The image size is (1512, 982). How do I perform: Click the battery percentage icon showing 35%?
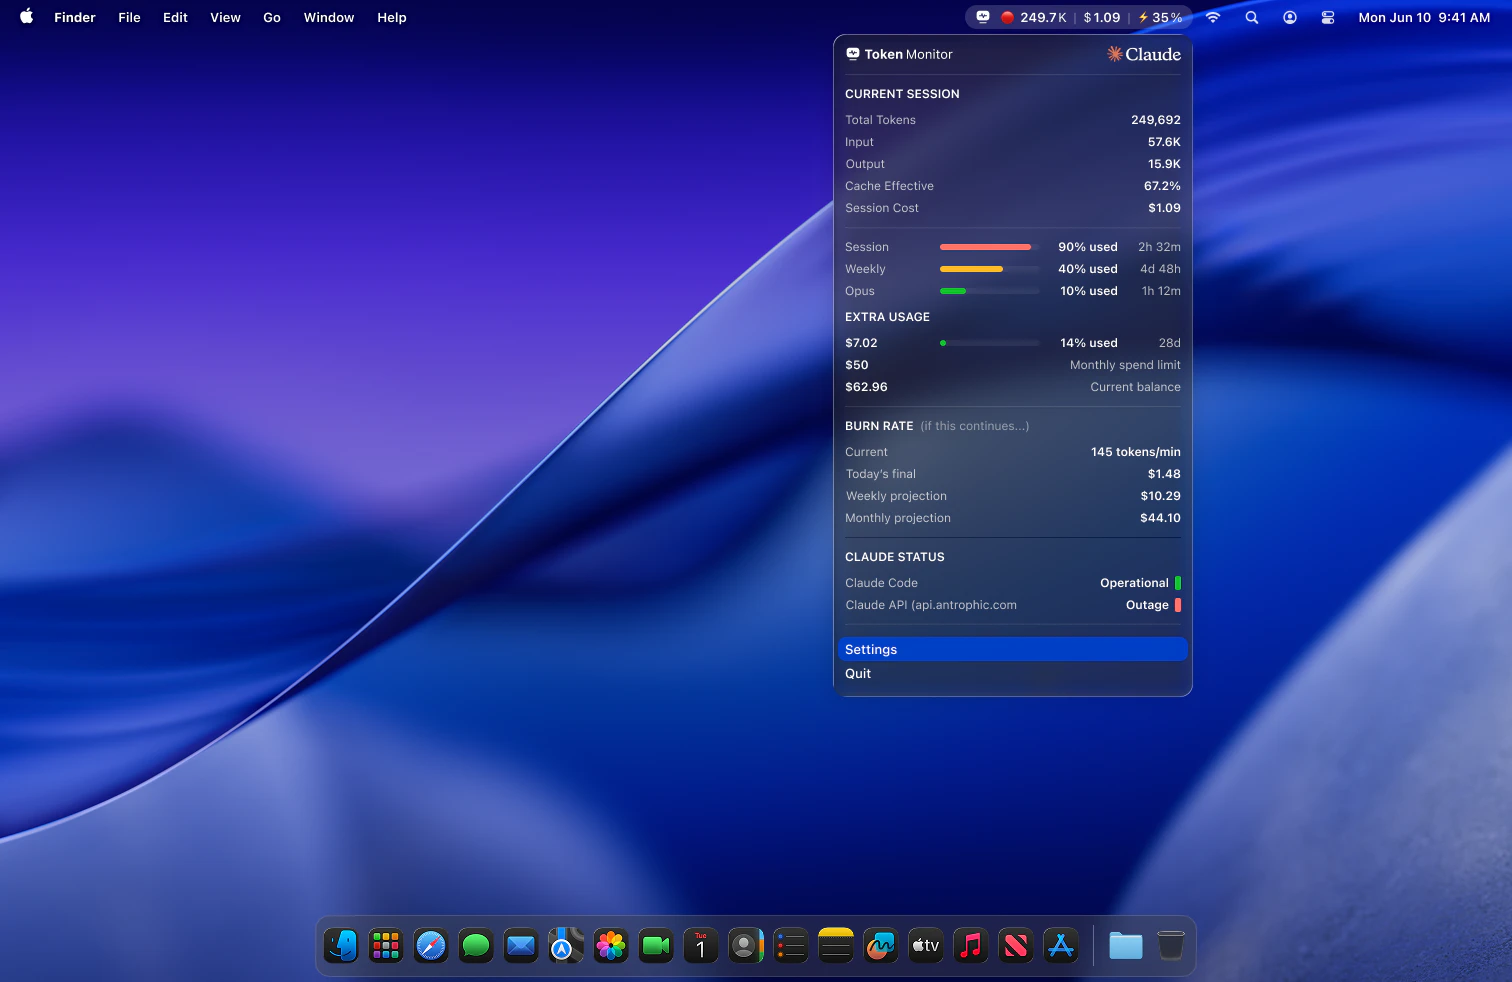click(x=1160, y=17)
